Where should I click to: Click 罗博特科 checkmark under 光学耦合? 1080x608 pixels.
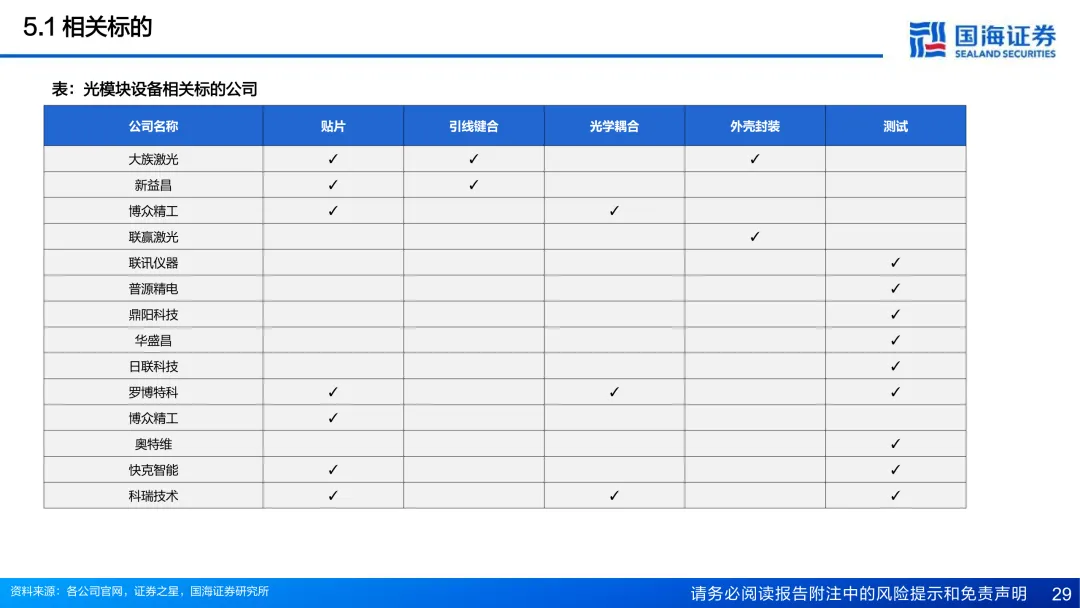tap(614, 392)
